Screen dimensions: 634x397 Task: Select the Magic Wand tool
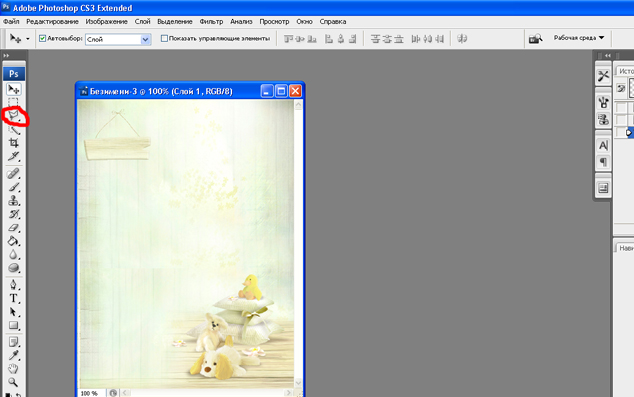coord(14,130)
